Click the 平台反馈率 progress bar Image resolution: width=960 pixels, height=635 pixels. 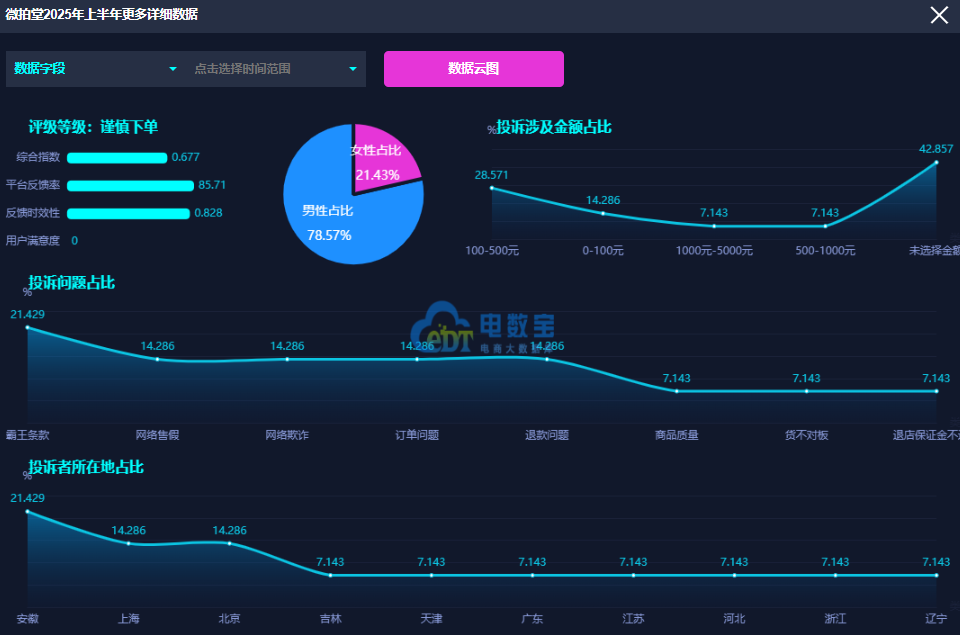pyautogui.click(x=130, y=186)
